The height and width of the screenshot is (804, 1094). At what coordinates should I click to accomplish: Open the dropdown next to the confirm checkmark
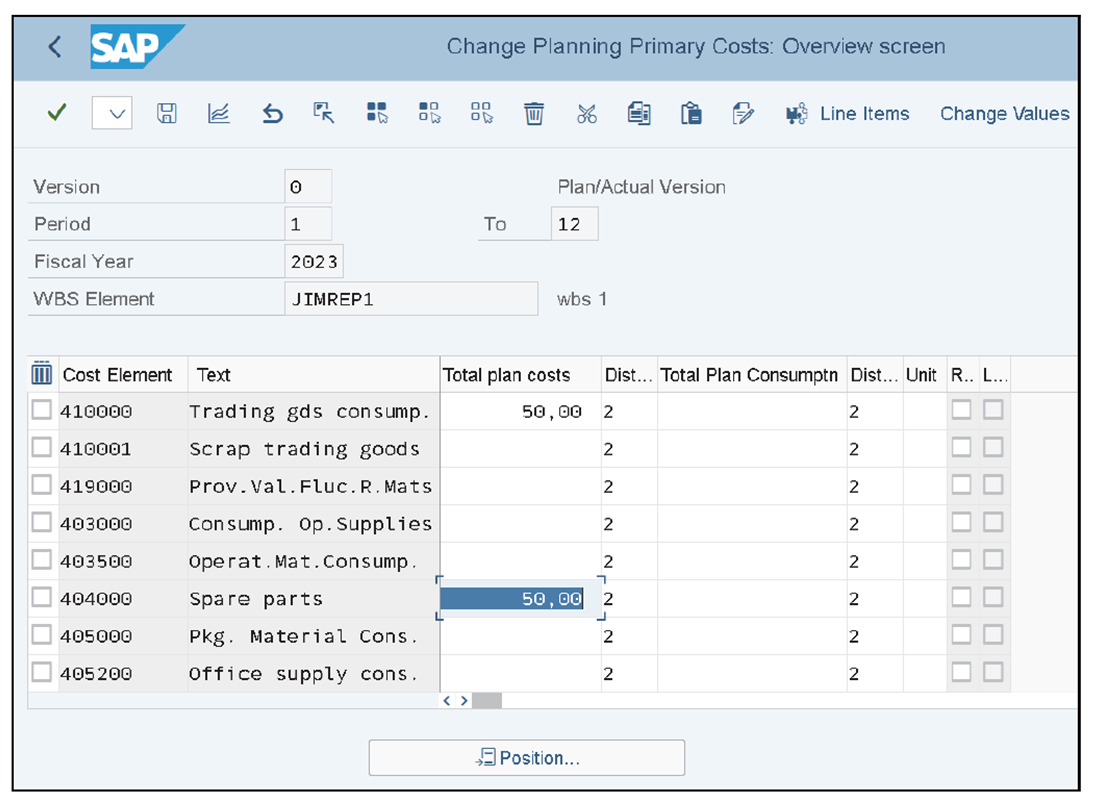[110, 113]
